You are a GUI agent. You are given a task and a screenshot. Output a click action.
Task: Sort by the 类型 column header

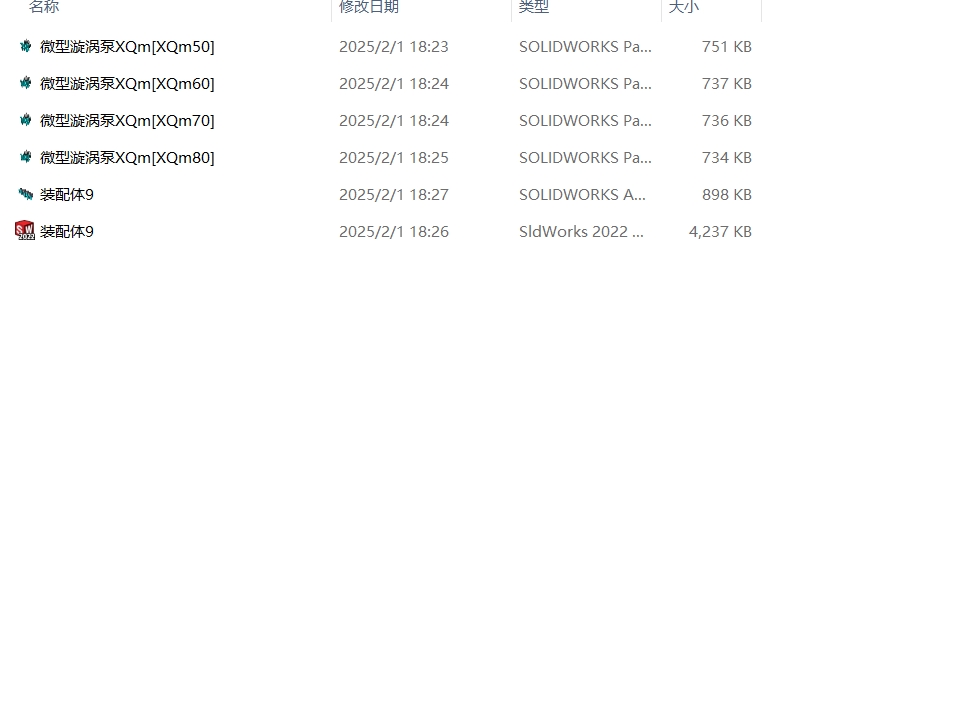coord(533,7)
